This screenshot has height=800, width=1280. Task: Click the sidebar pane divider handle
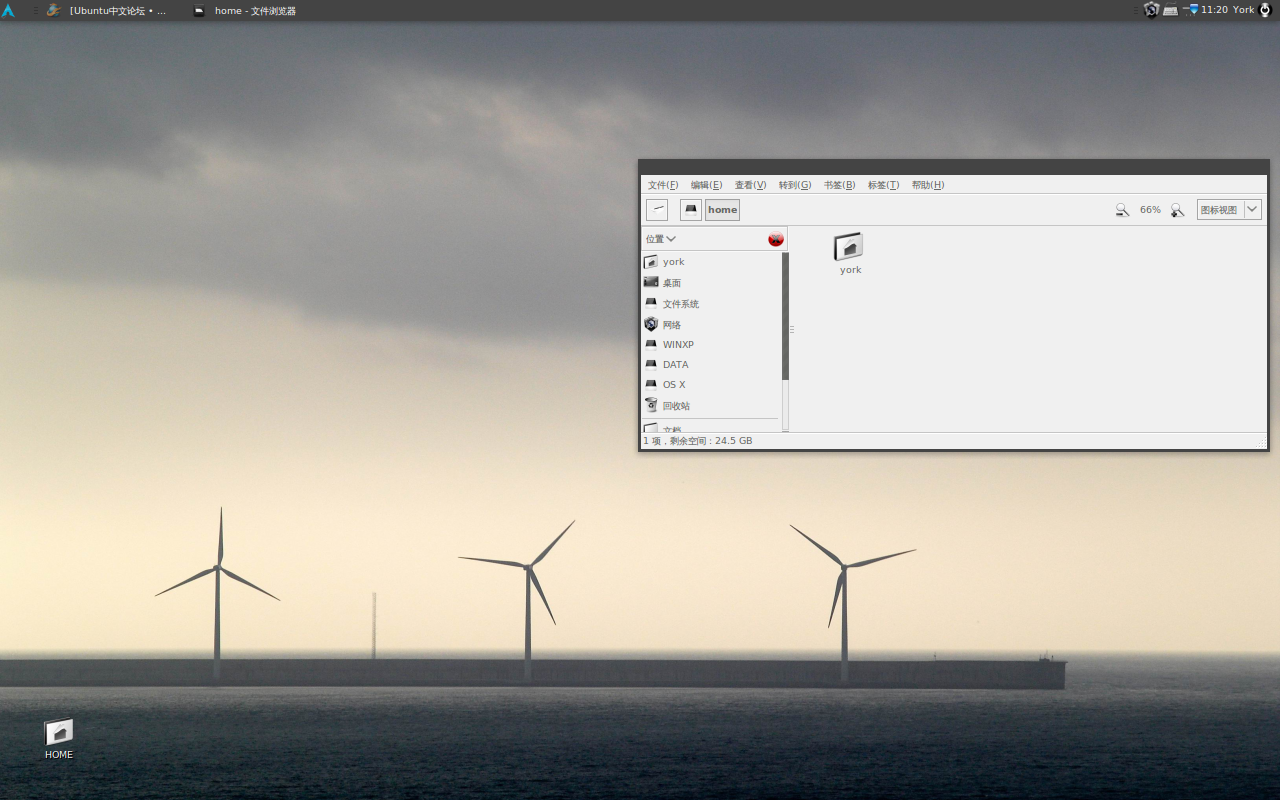click(792, 329)
